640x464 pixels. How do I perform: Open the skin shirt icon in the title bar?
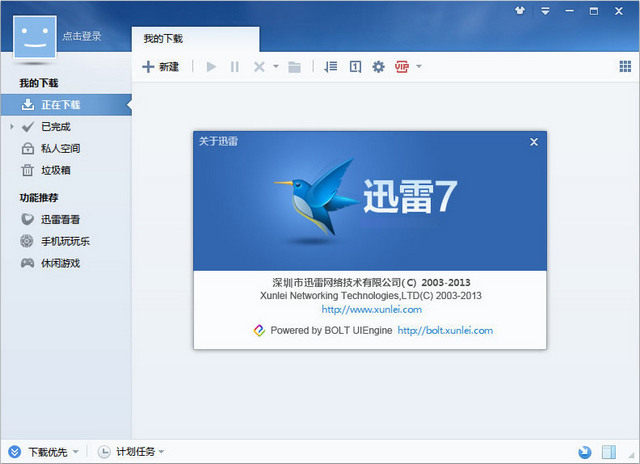pos(520,11)
